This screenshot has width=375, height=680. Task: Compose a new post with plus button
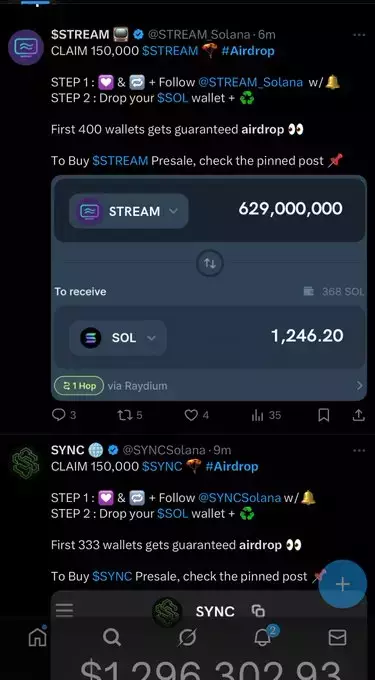(342, 584)
